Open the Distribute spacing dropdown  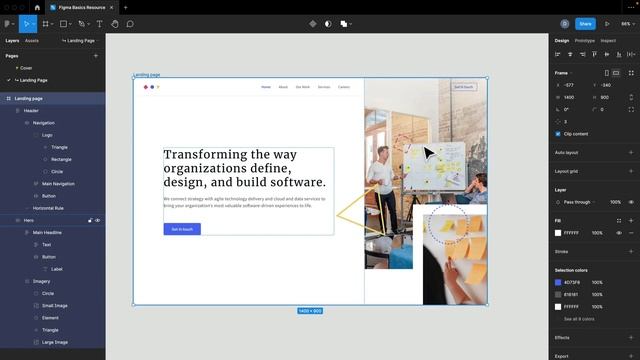[631, 54]
